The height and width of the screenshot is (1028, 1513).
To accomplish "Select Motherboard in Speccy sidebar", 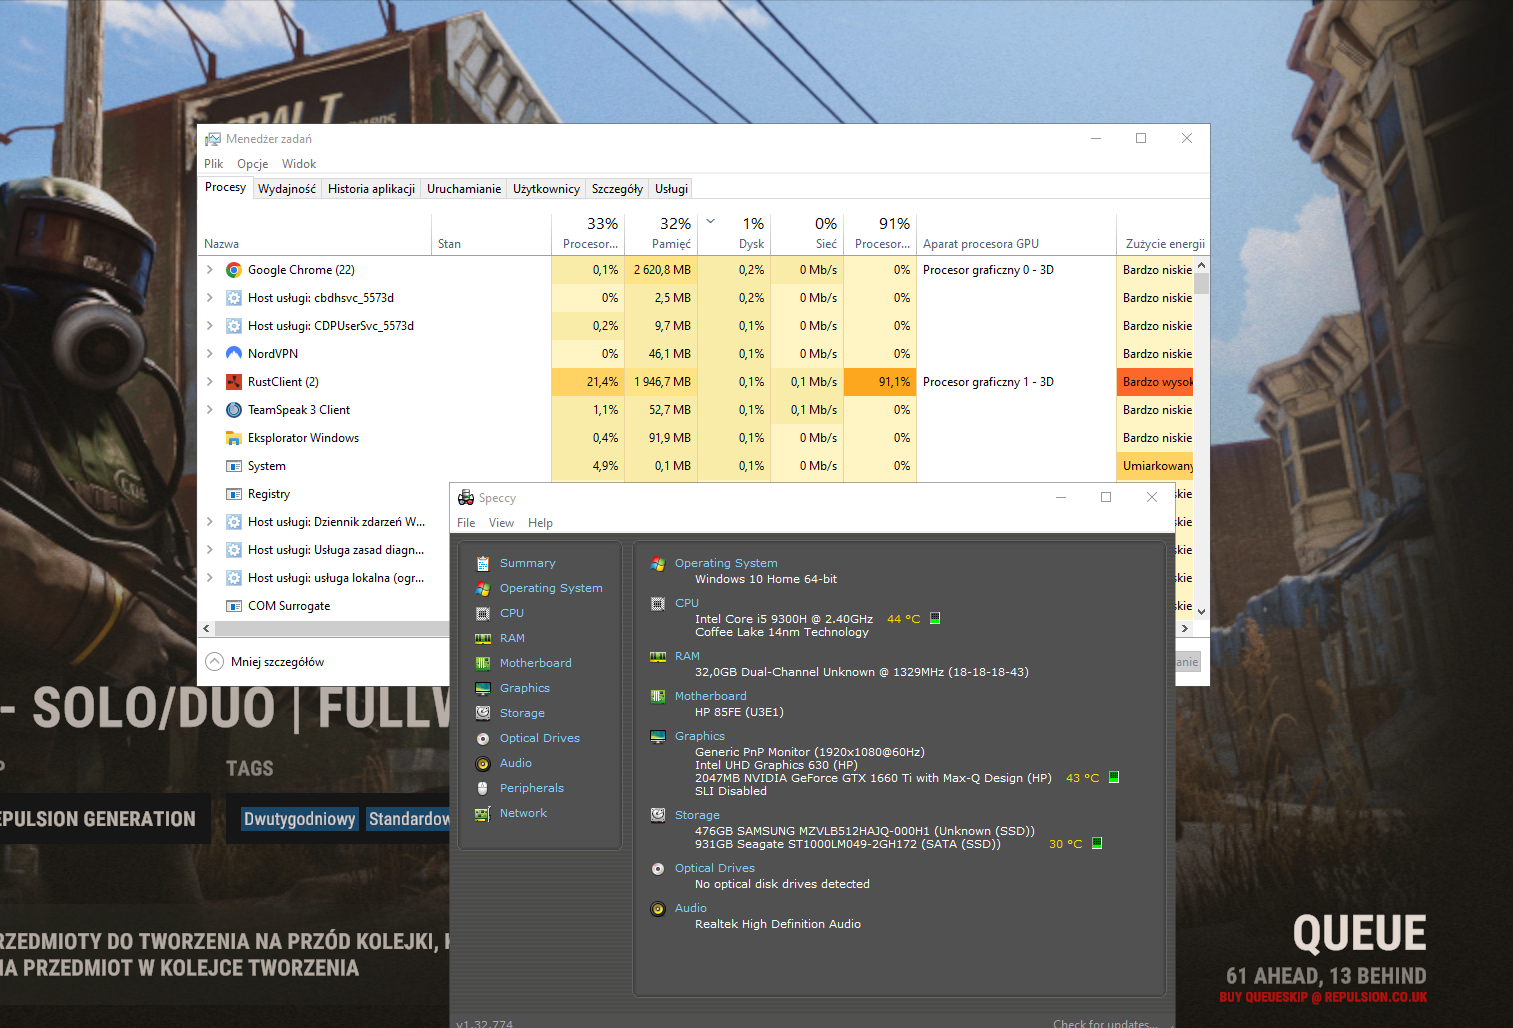I will point(535,662).
